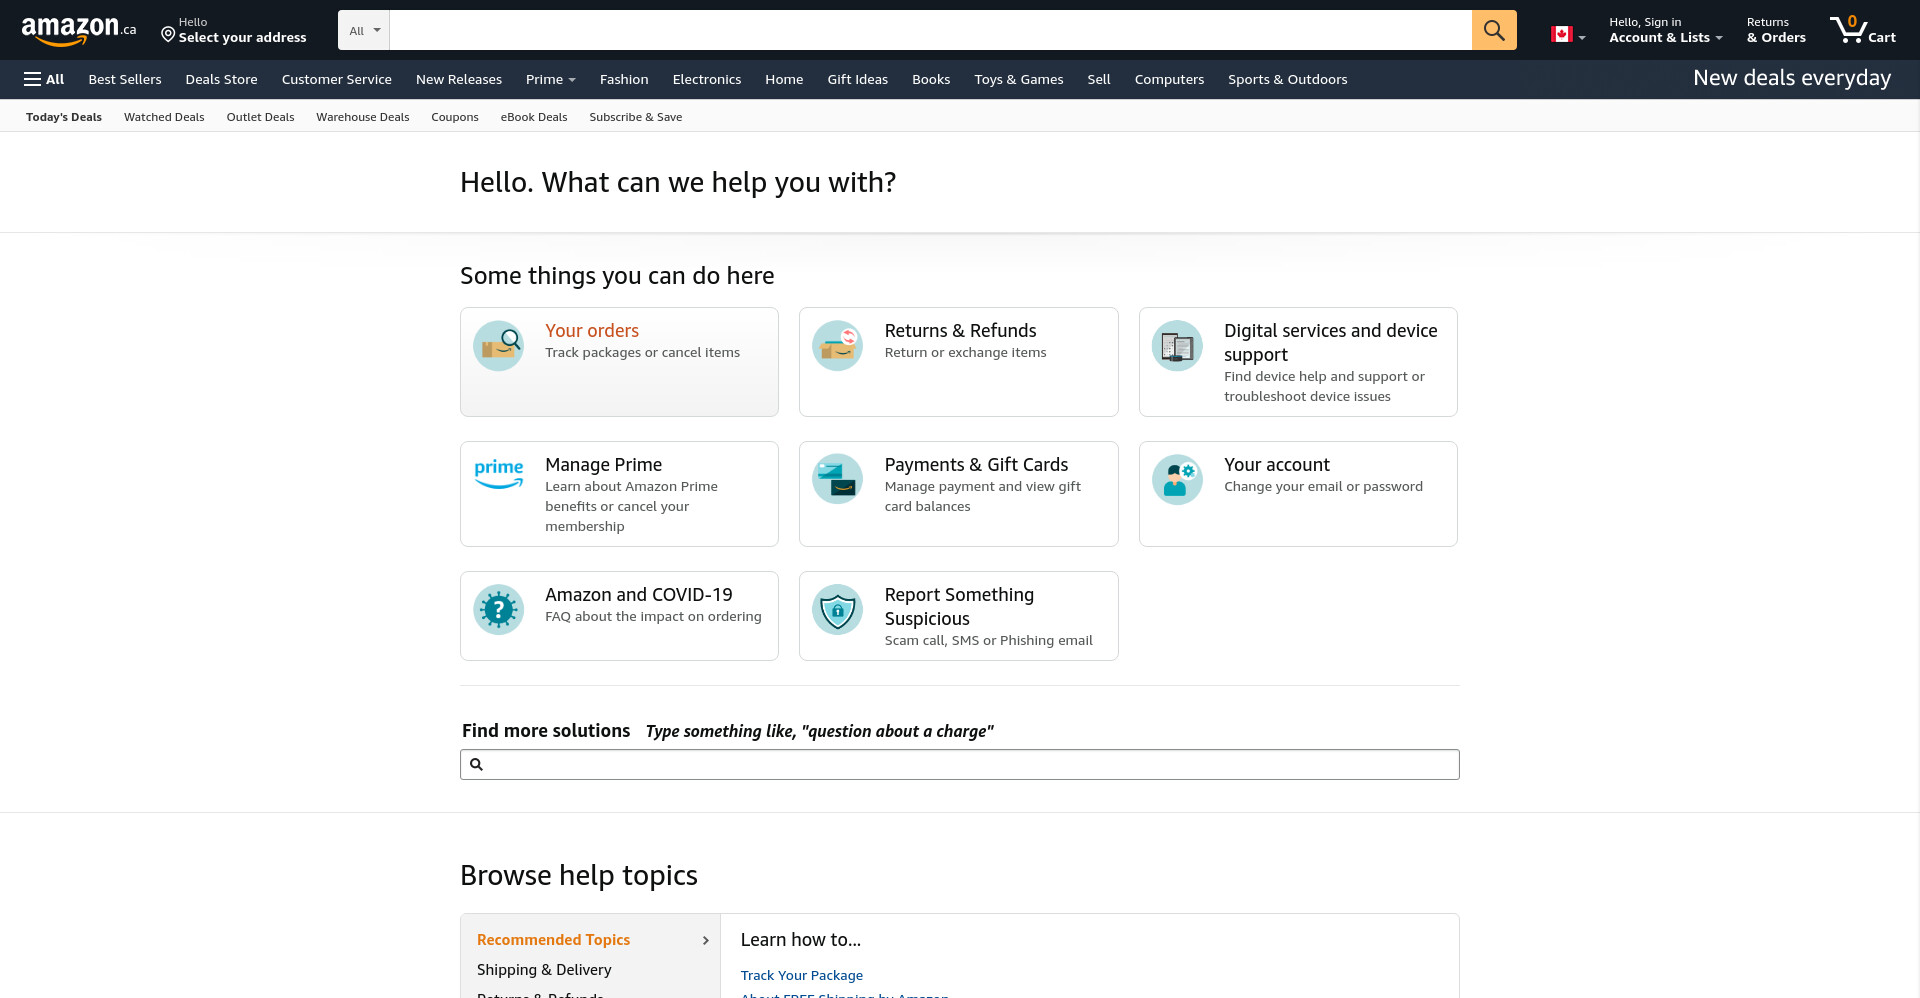
Task: Open the All search category dropdown
Action: click(364, 30)
